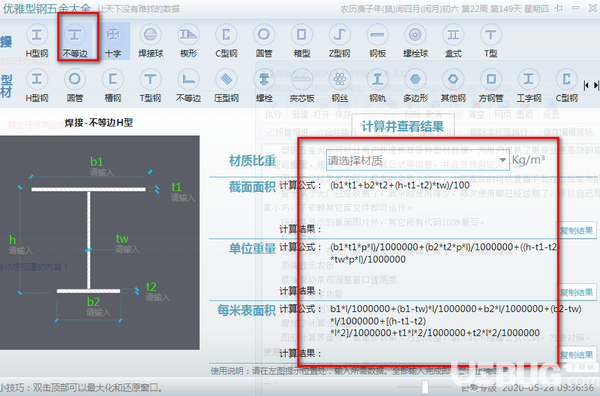The image size is (600, 396).
Task: Choose the 多边形 polygon profile icon
Action: tap(415, 86)
